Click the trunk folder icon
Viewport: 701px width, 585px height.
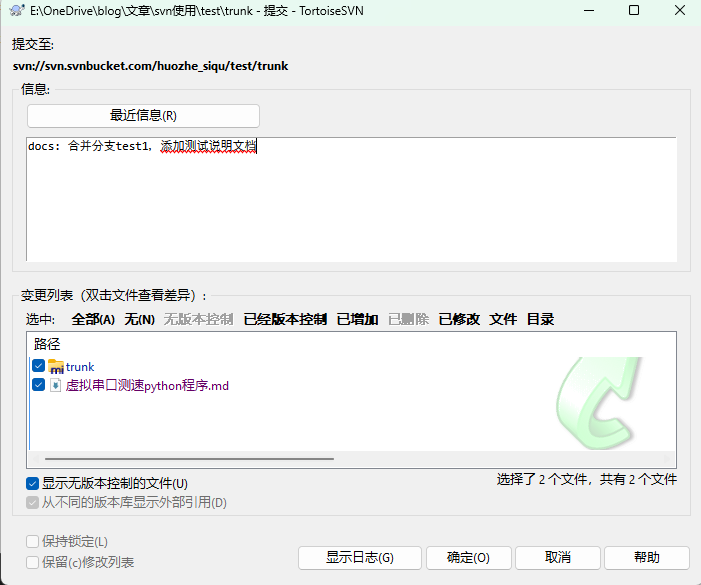pos(56,367)
